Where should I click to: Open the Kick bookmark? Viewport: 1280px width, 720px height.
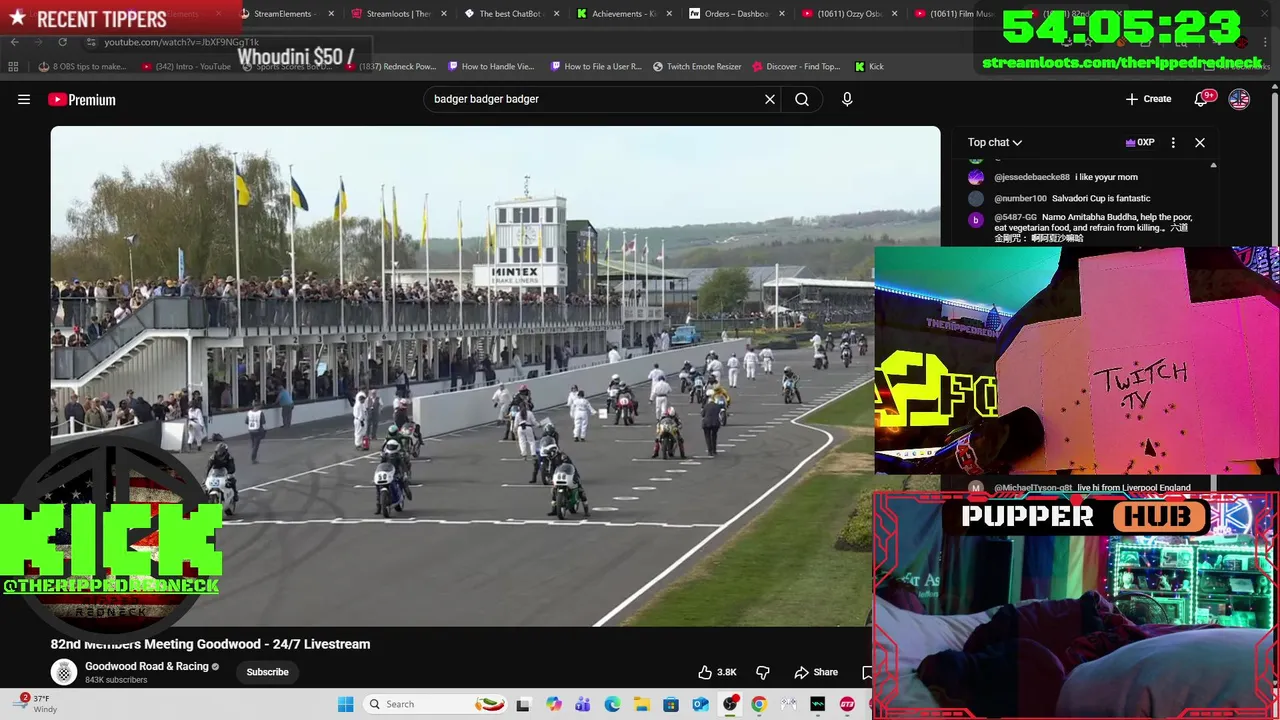869,66
